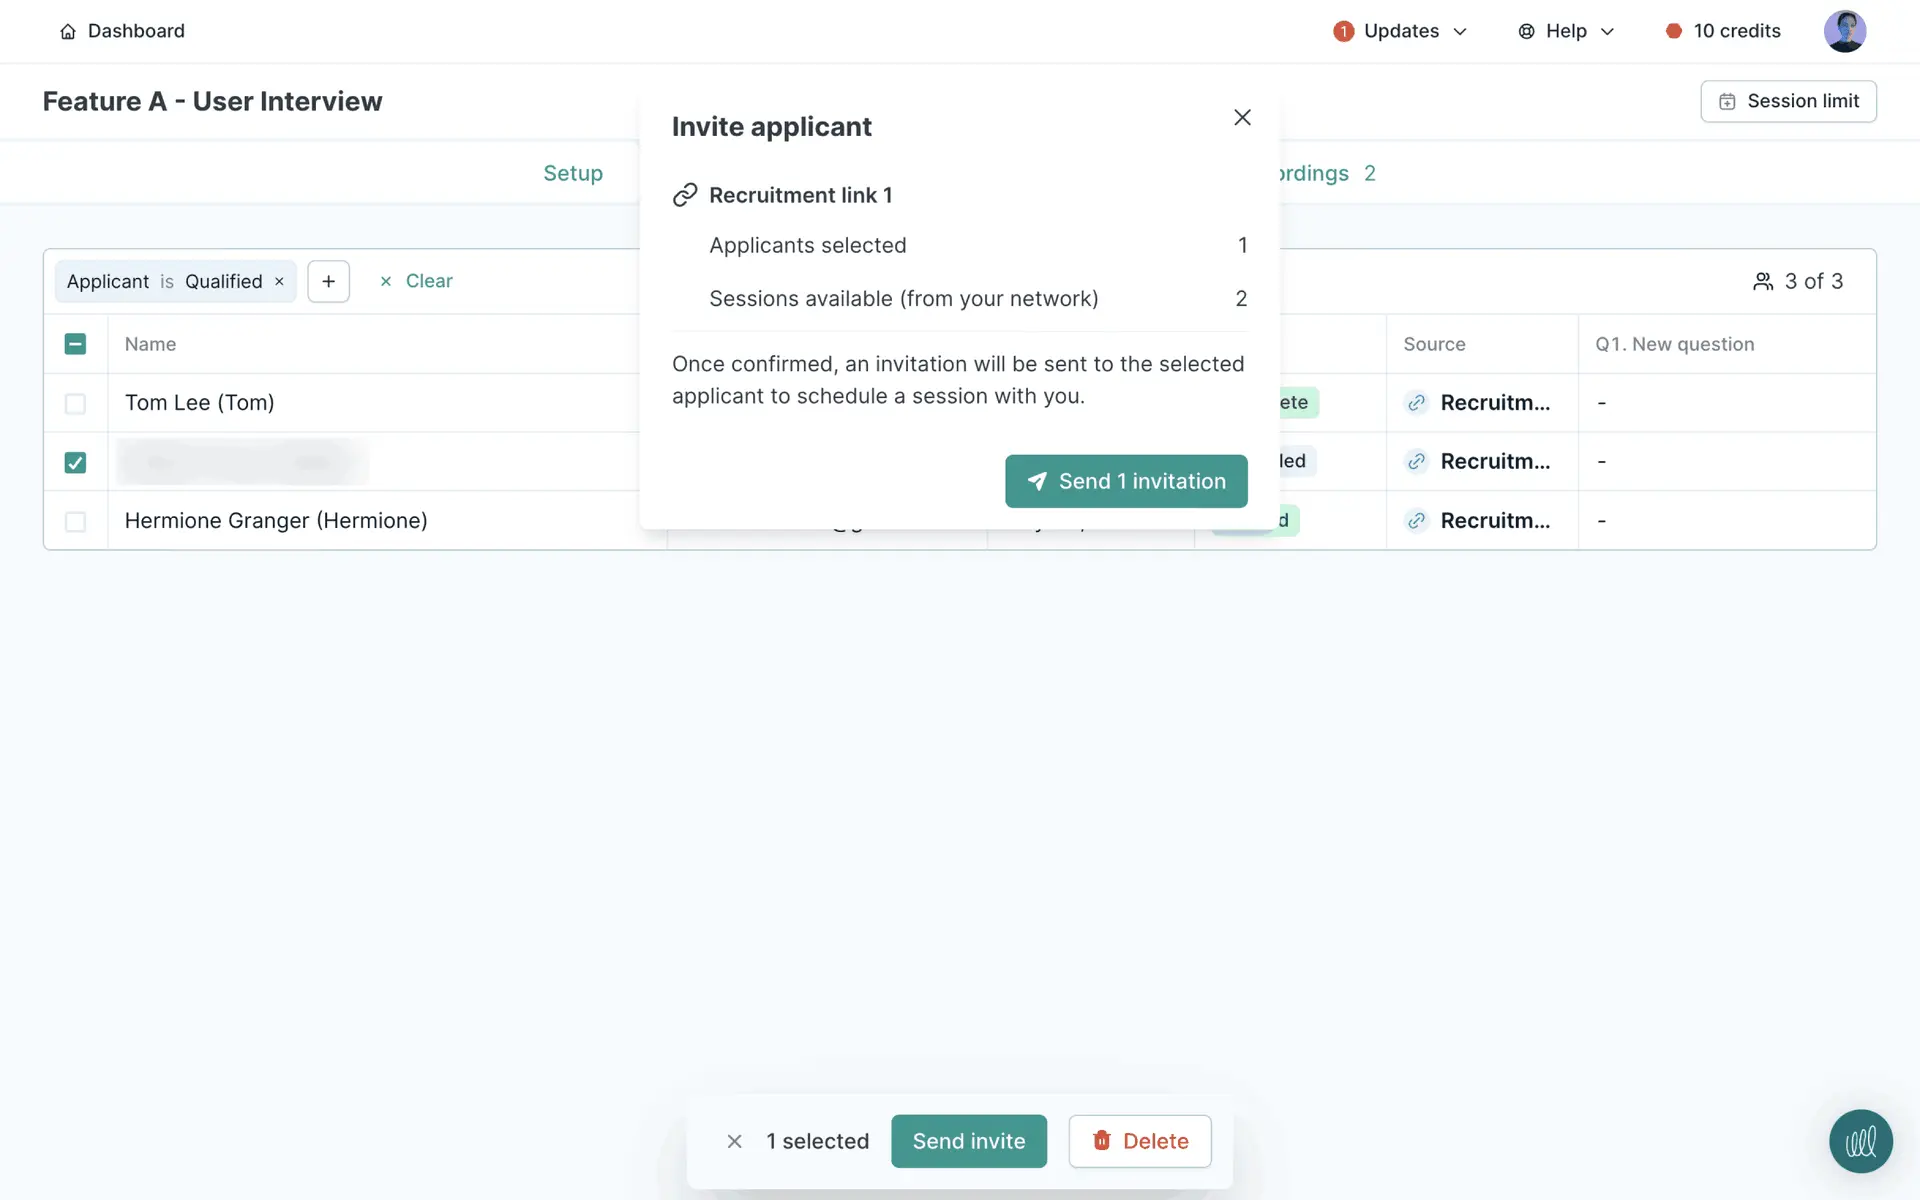The height and width of the screenshot is (1200, 1920).
Task: Dismiss selection with X in bottom bar
Action: pos(734,1141)
